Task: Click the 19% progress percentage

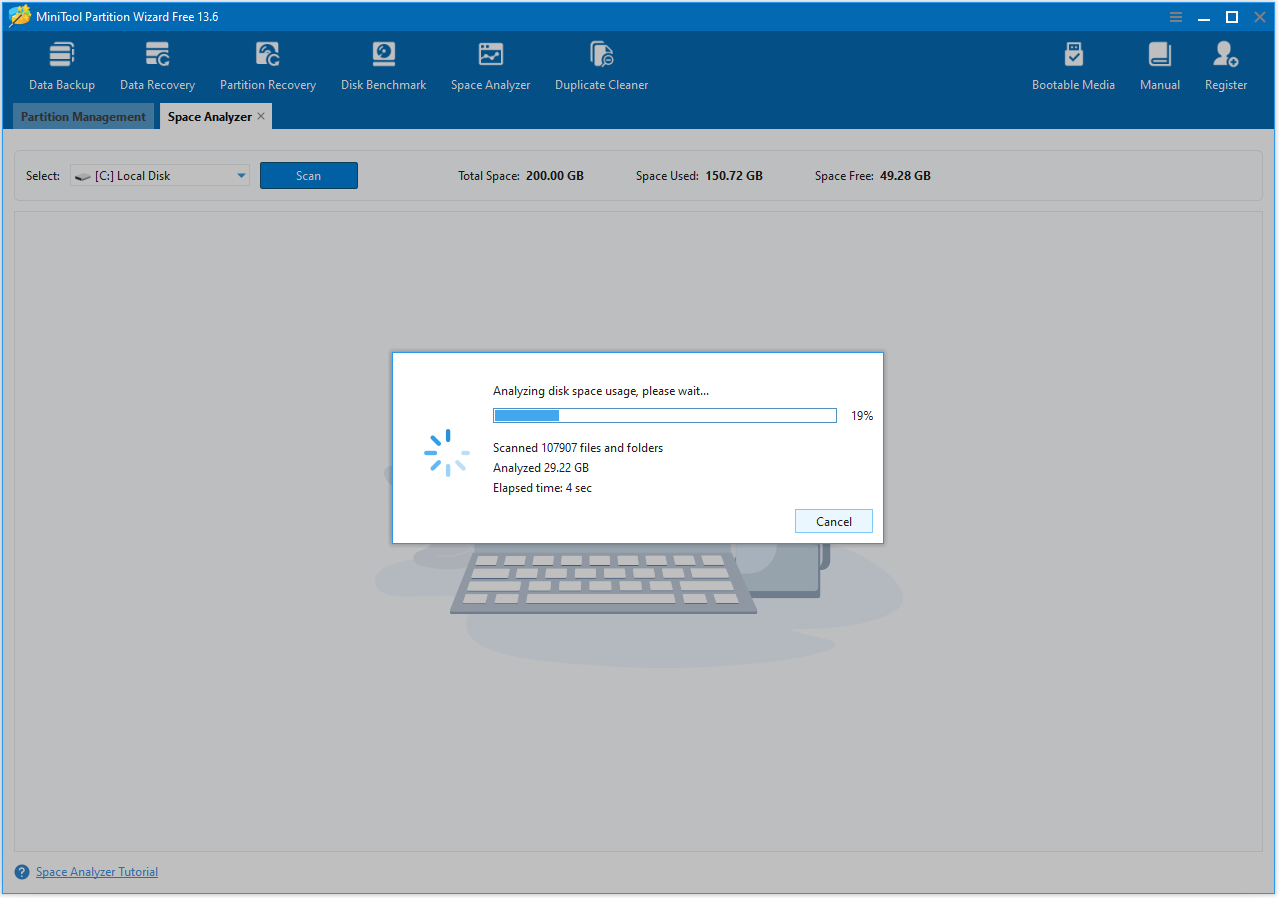Action: coord(862,416)
